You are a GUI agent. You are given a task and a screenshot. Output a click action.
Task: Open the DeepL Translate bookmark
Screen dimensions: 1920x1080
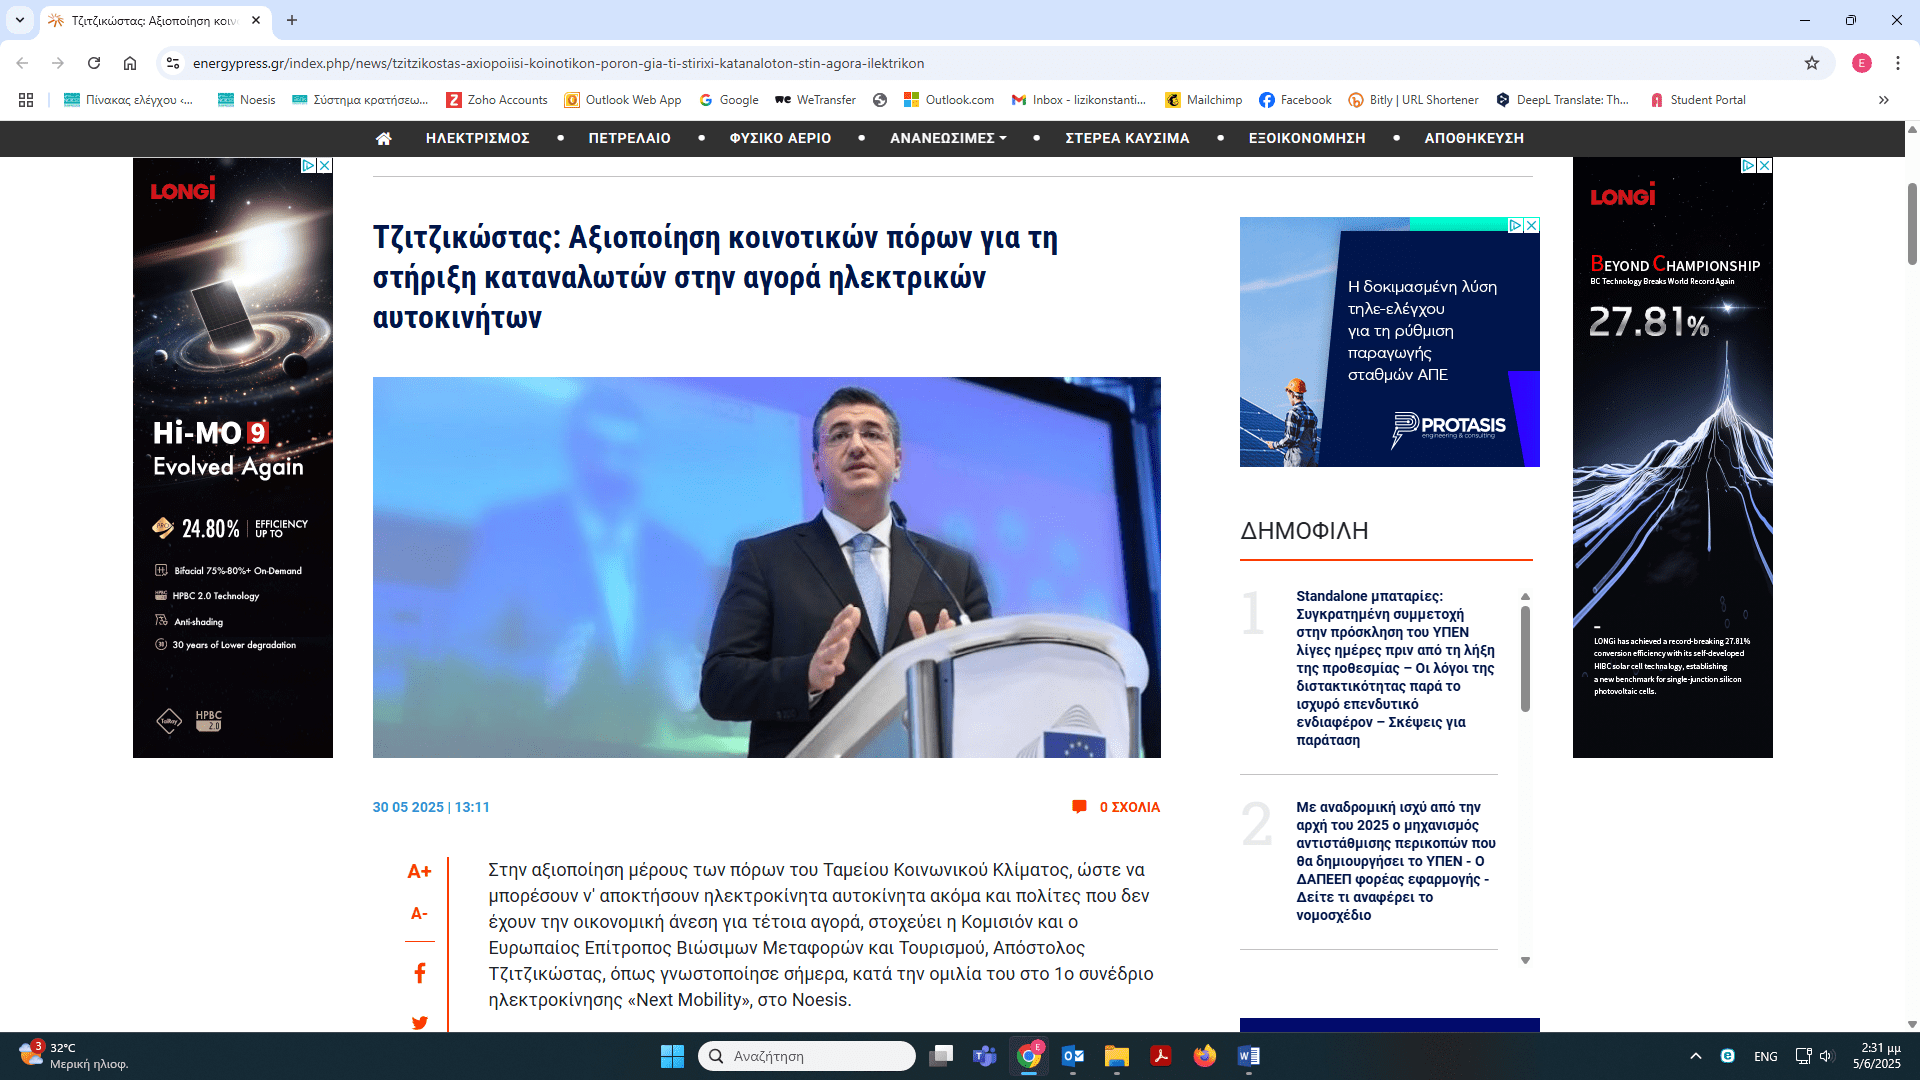tap(1562, 100)
